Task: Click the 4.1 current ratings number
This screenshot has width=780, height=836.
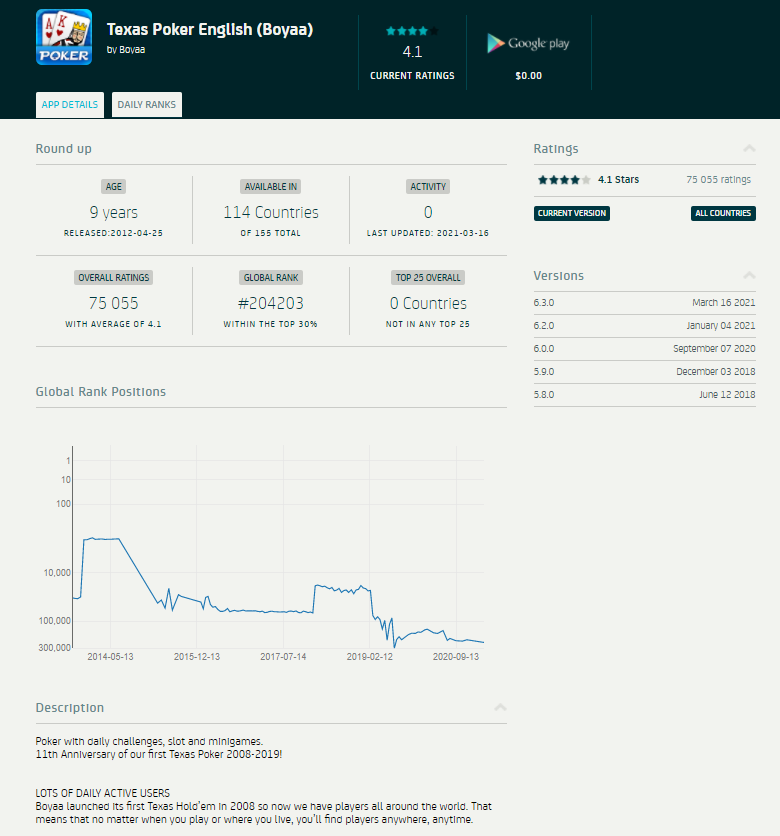Action: (412, 52)
